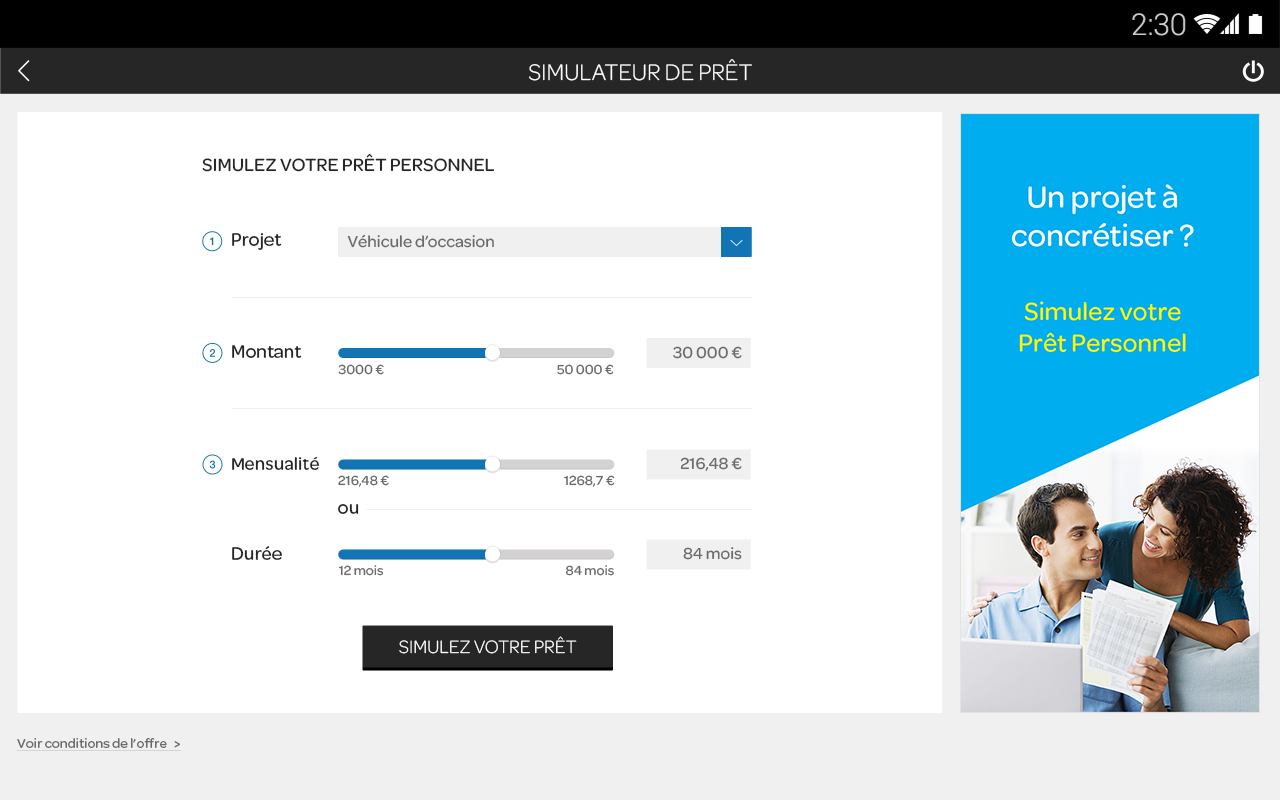1280x800 pixels.
Task: Click the 3000 € minimum amount label
Action: [361, 370]
